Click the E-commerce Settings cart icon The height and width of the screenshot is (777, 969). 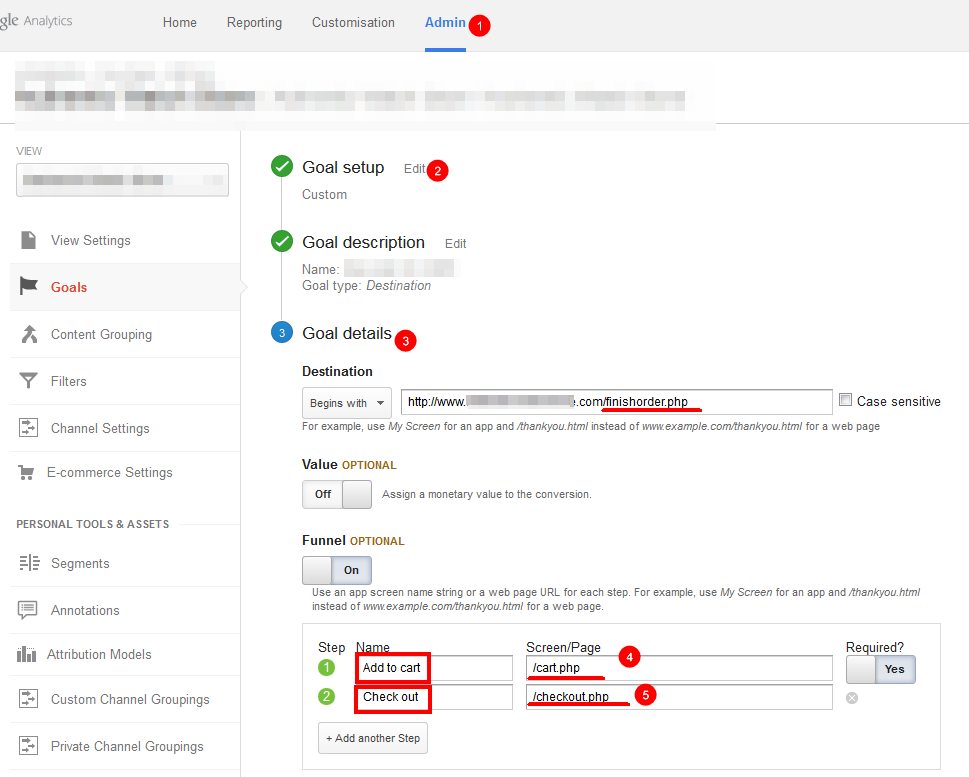point(27,472)
